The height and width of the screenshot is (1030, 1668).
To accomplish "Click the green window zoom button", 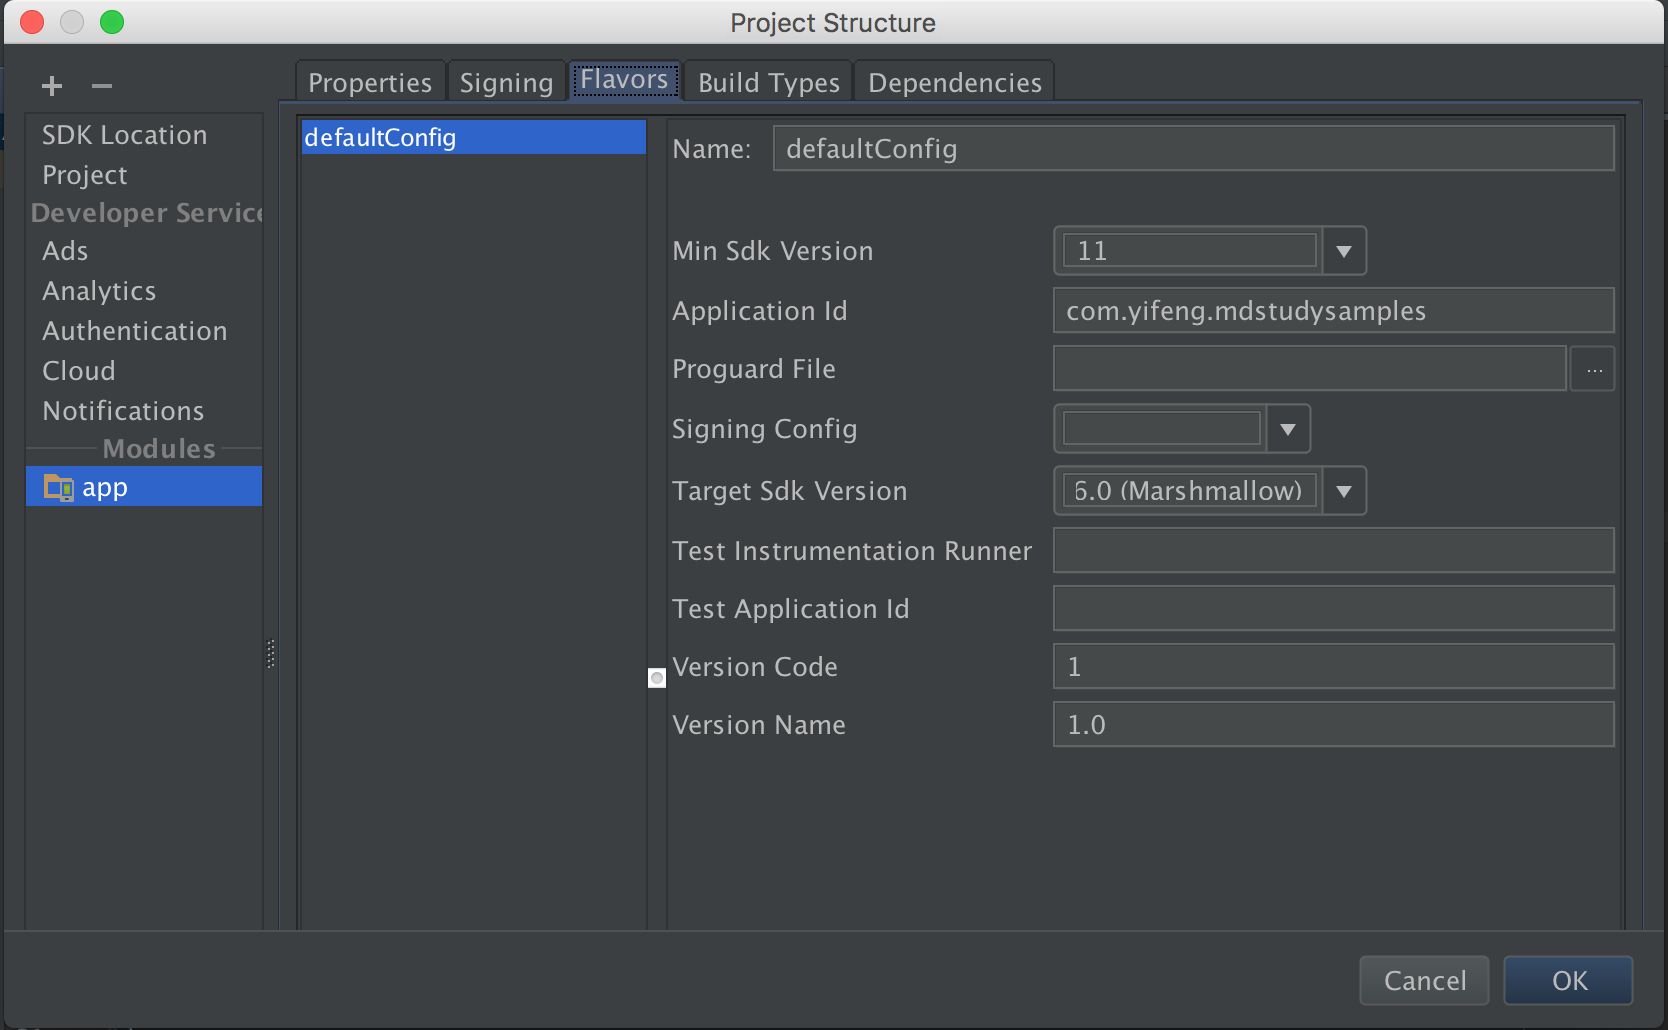I will pos(112,22).
